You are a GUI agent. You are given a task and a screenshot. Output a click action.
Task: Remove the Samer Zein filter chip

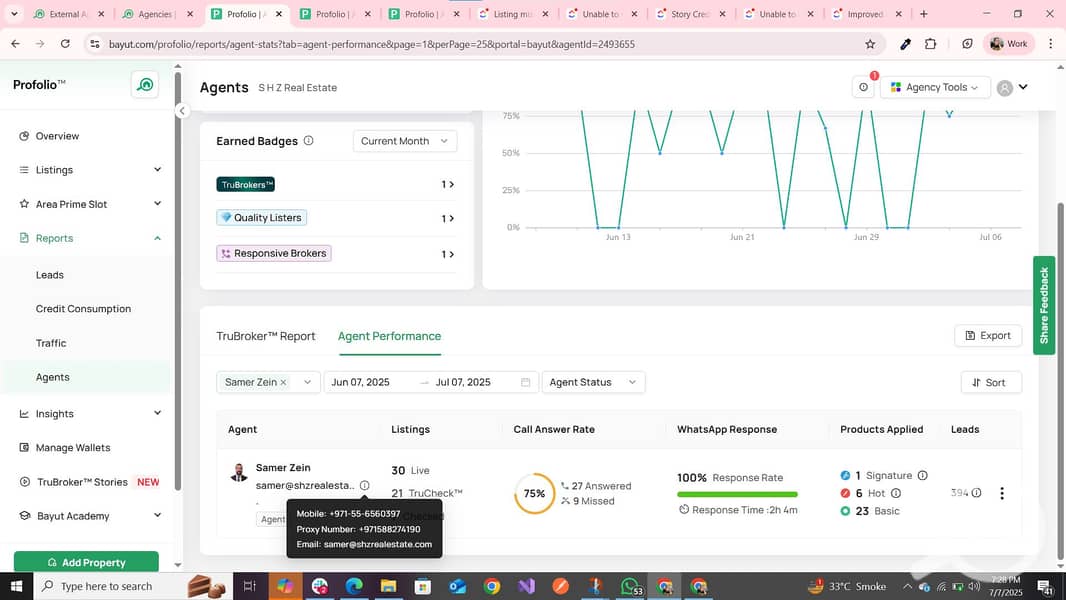click(x=283, y=383)
